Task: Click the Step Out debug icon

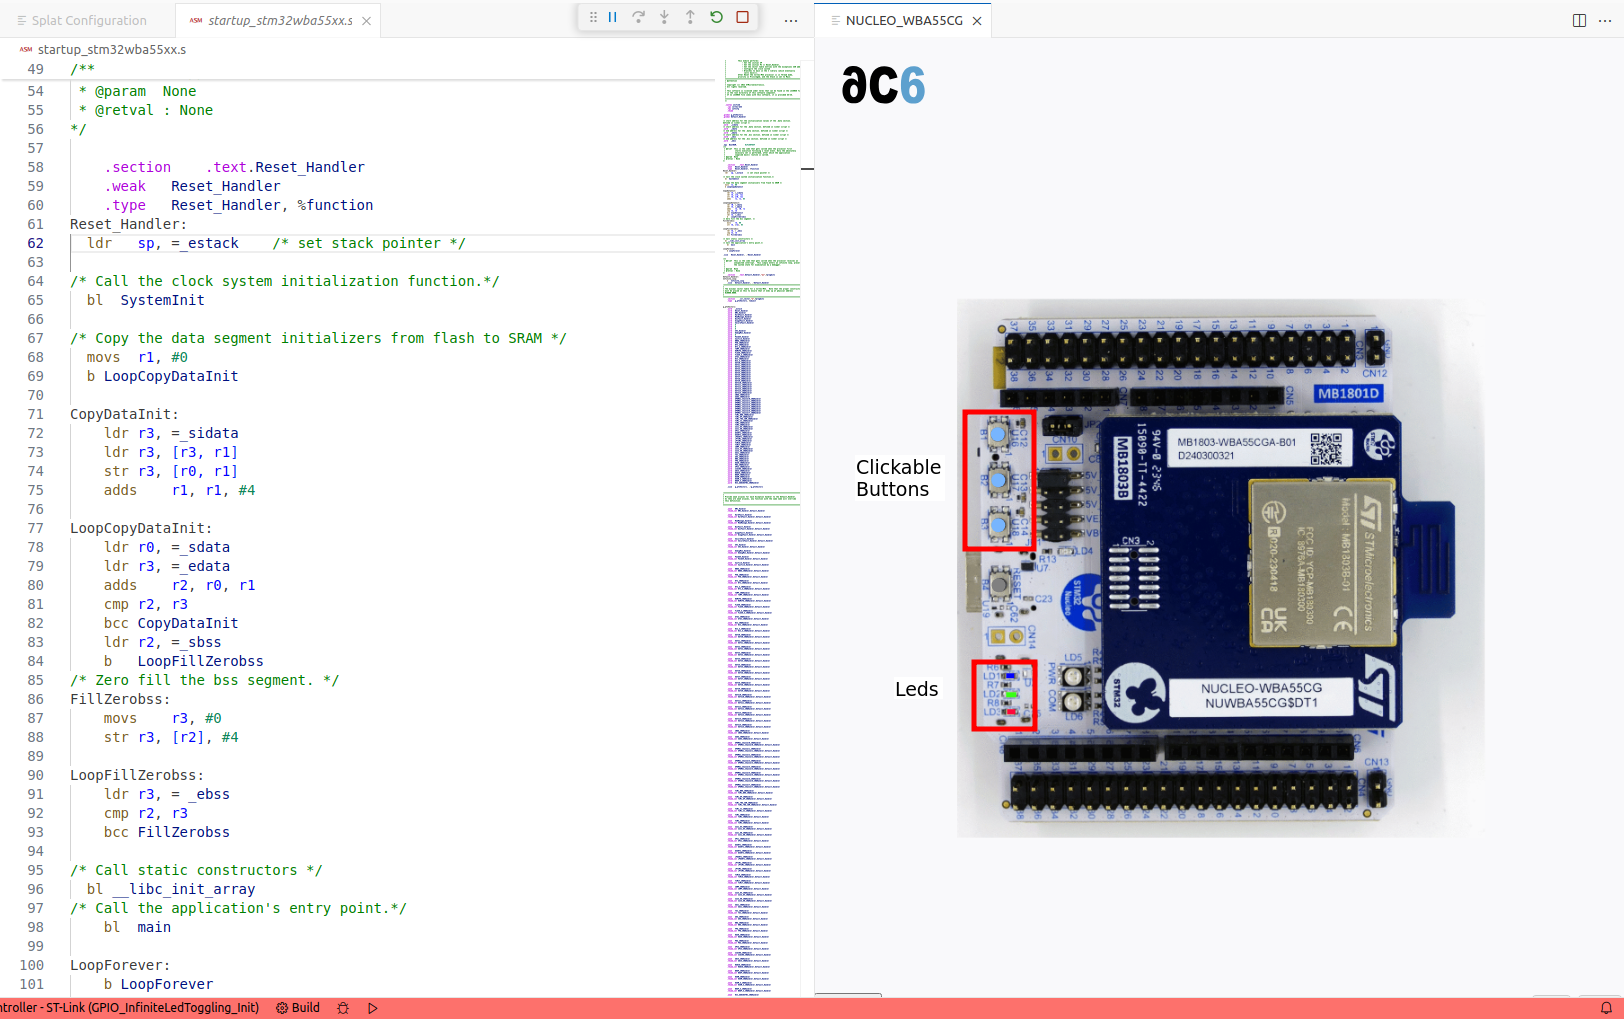Action: pos(690,17)
